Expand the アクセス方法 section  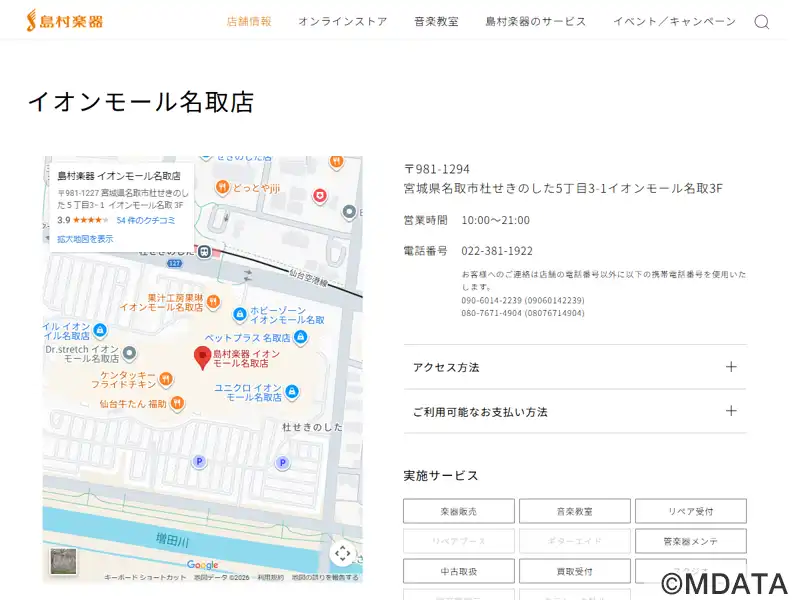click(574, 367)
